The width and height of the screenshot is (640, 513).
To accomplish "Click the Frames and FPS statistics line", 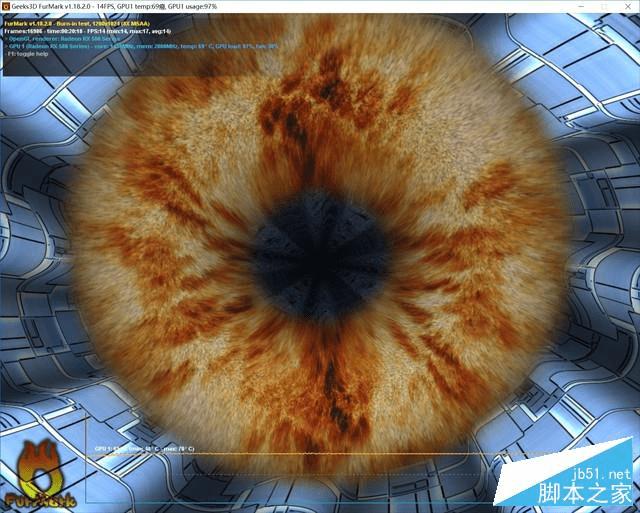I will tap(88, 31).
